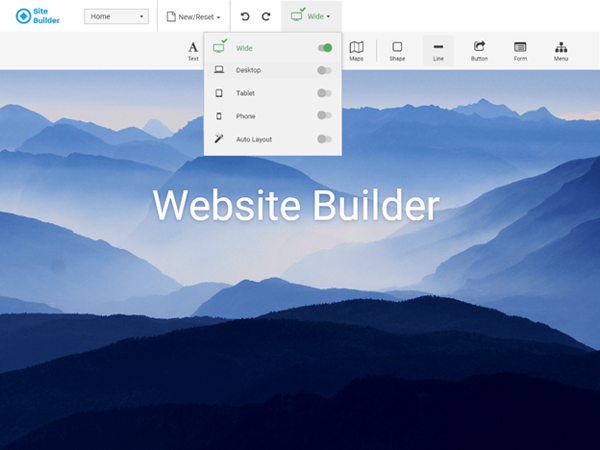Choose the Phone menu entry
The width and height of the screenshot is (600, 450).
[x=273, y=116]
